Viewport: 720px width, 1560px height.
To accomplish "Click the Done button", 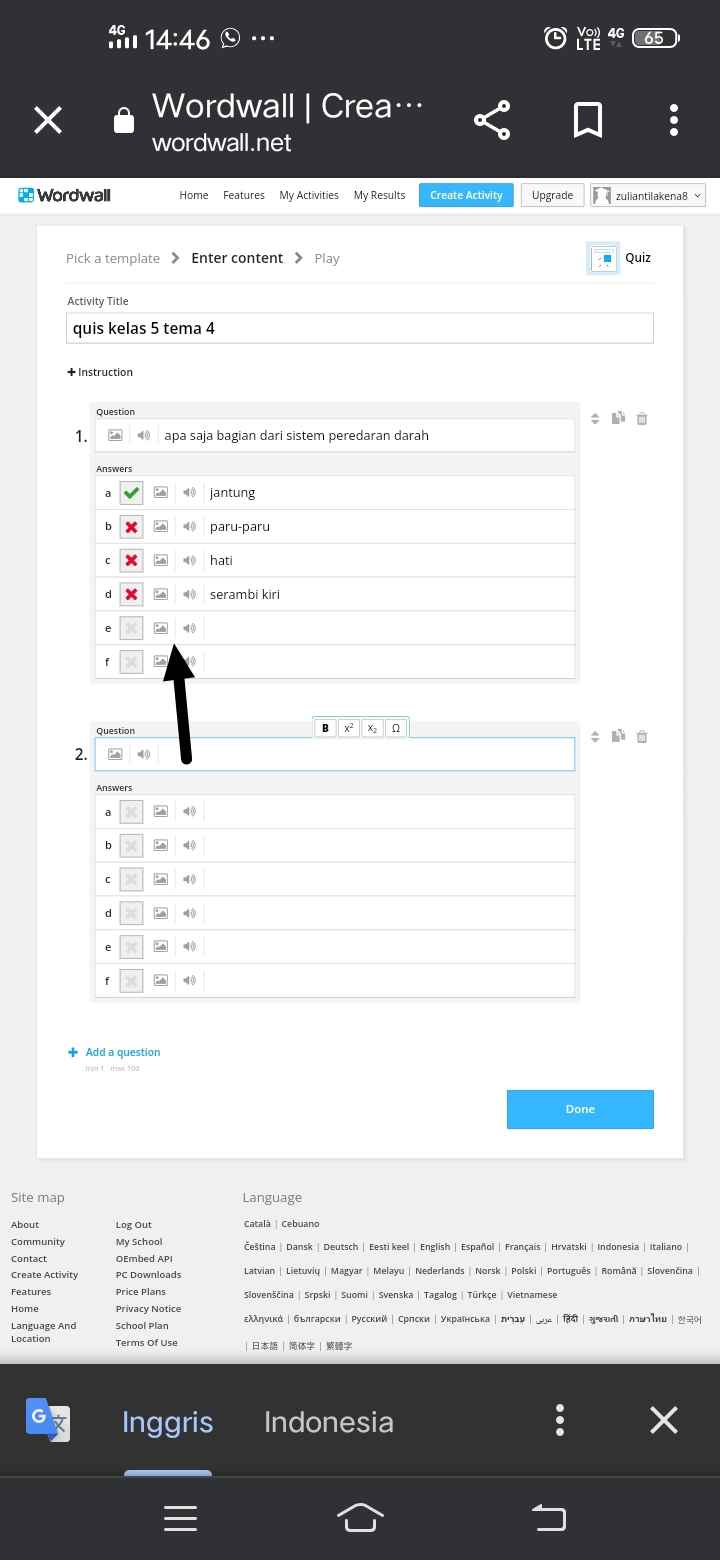I will click(x=580, y=1109).
